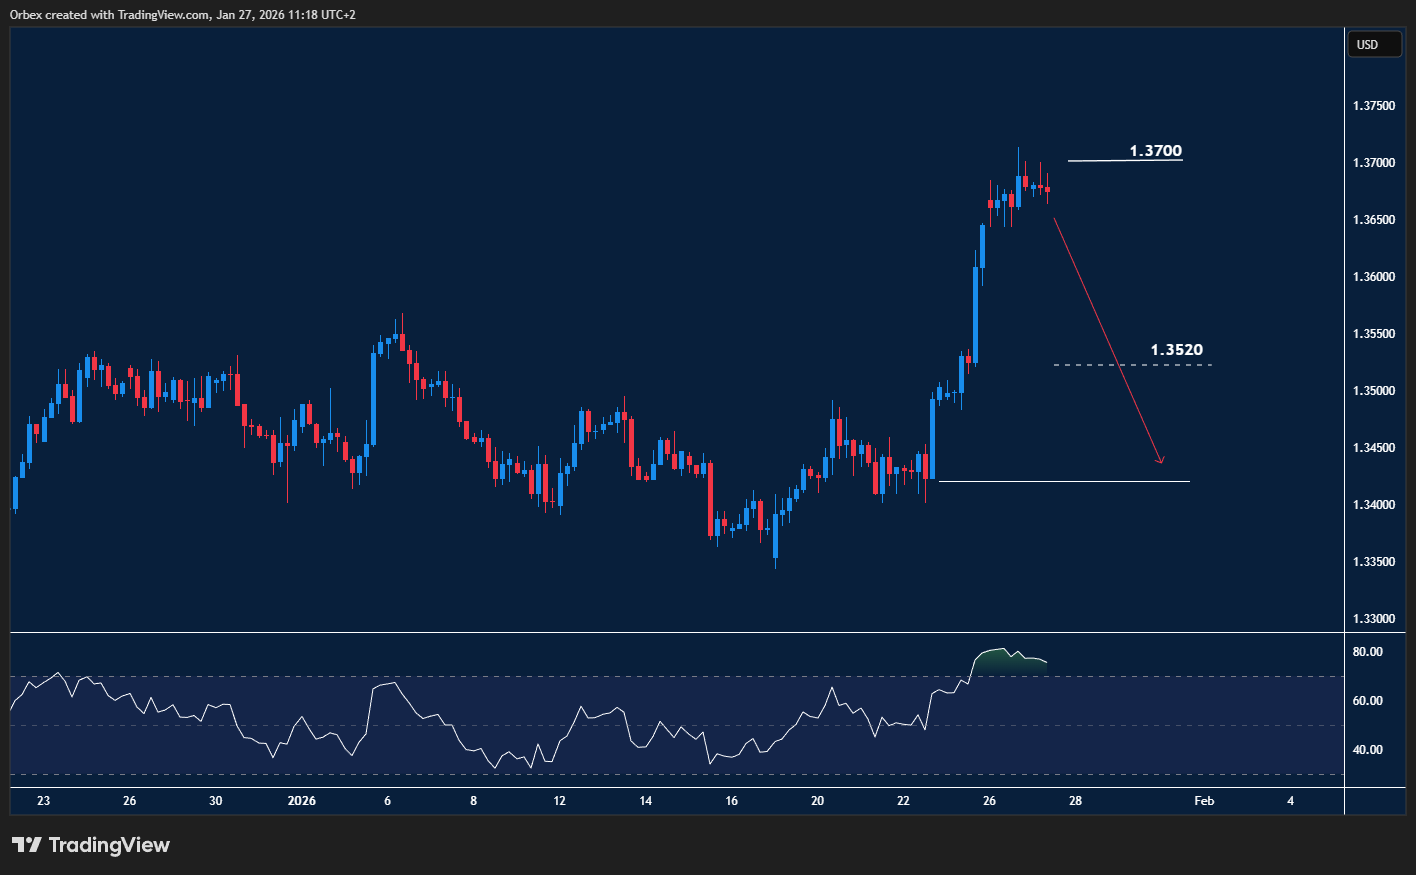Open the USD currency selector
This screenshot has width=1416, height=875.
coord(1374,44)
